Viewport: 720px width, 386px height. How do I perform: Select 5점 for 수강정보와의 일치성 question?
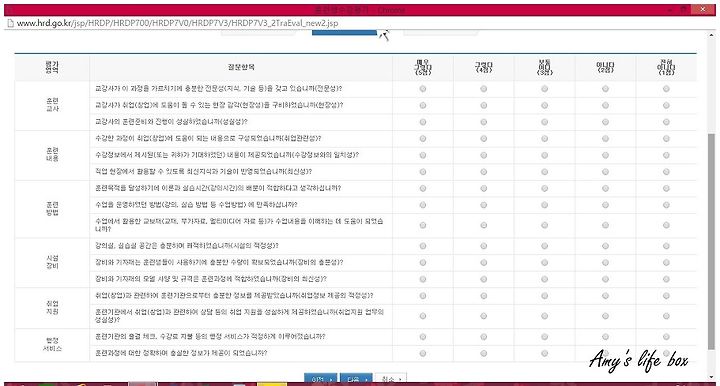click(422, 155)
